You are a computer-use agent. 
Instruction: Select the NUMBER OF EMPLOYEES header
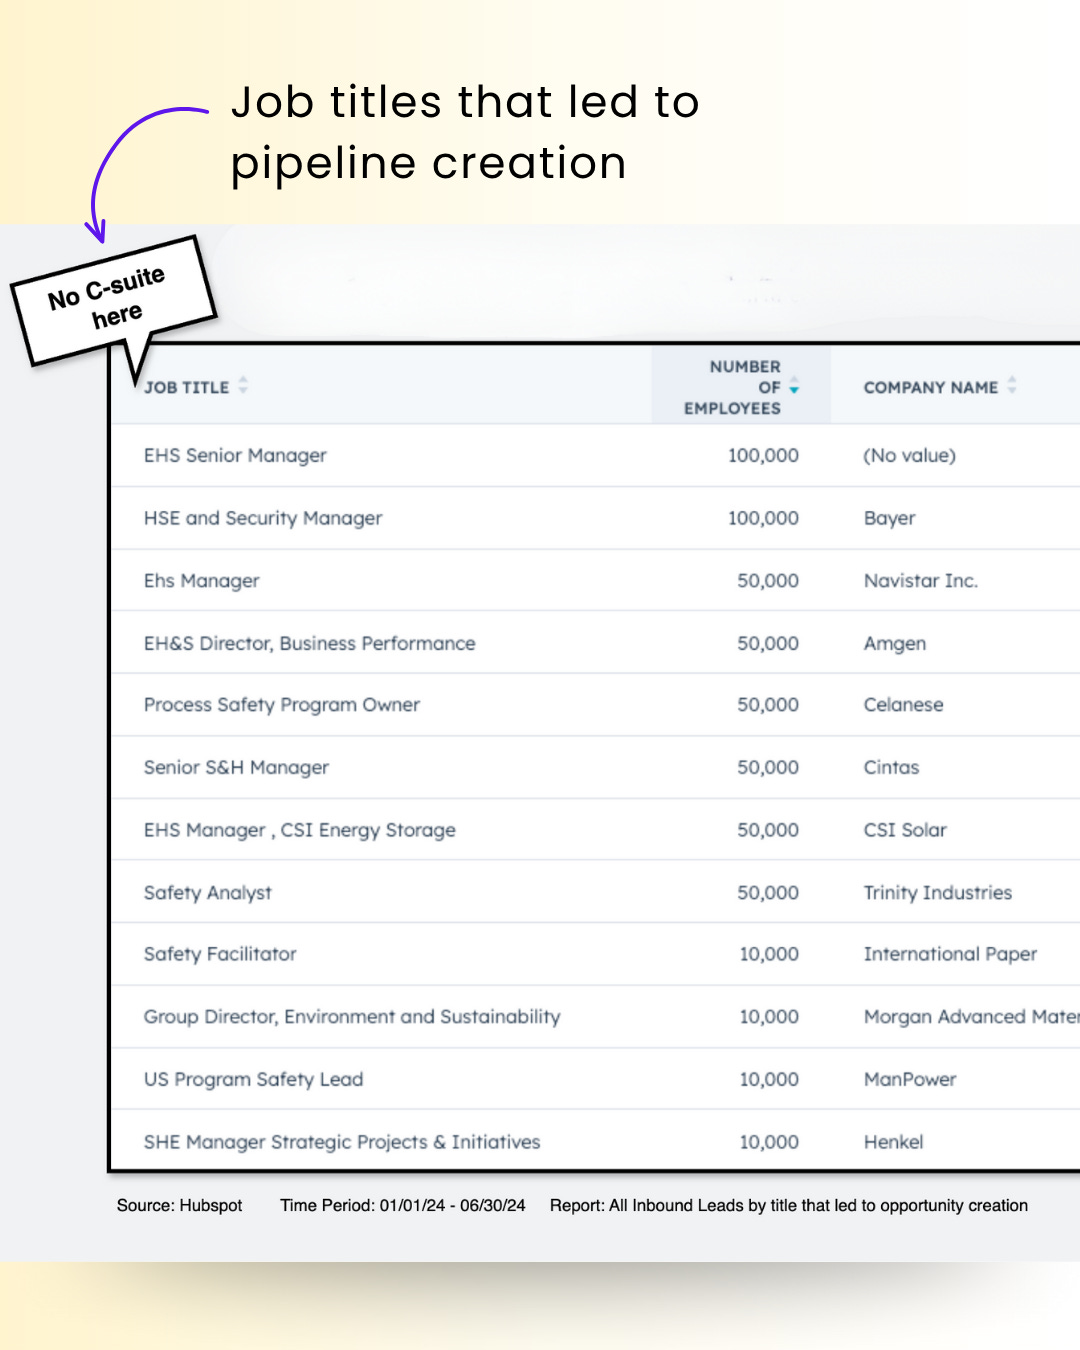coord(732,387)
